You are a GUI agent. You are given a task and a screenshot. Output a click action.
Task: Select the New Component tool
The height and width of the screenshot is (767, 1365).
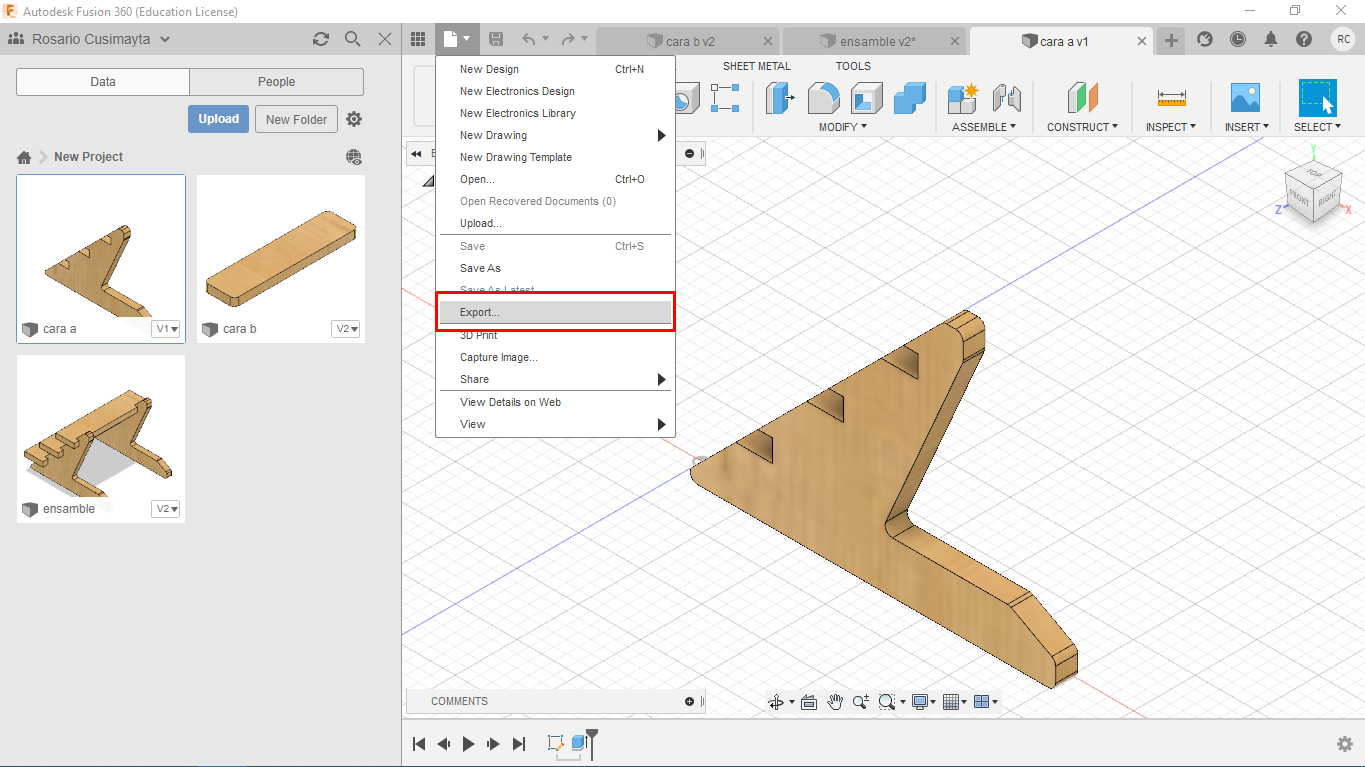click(x=963, y=98)
